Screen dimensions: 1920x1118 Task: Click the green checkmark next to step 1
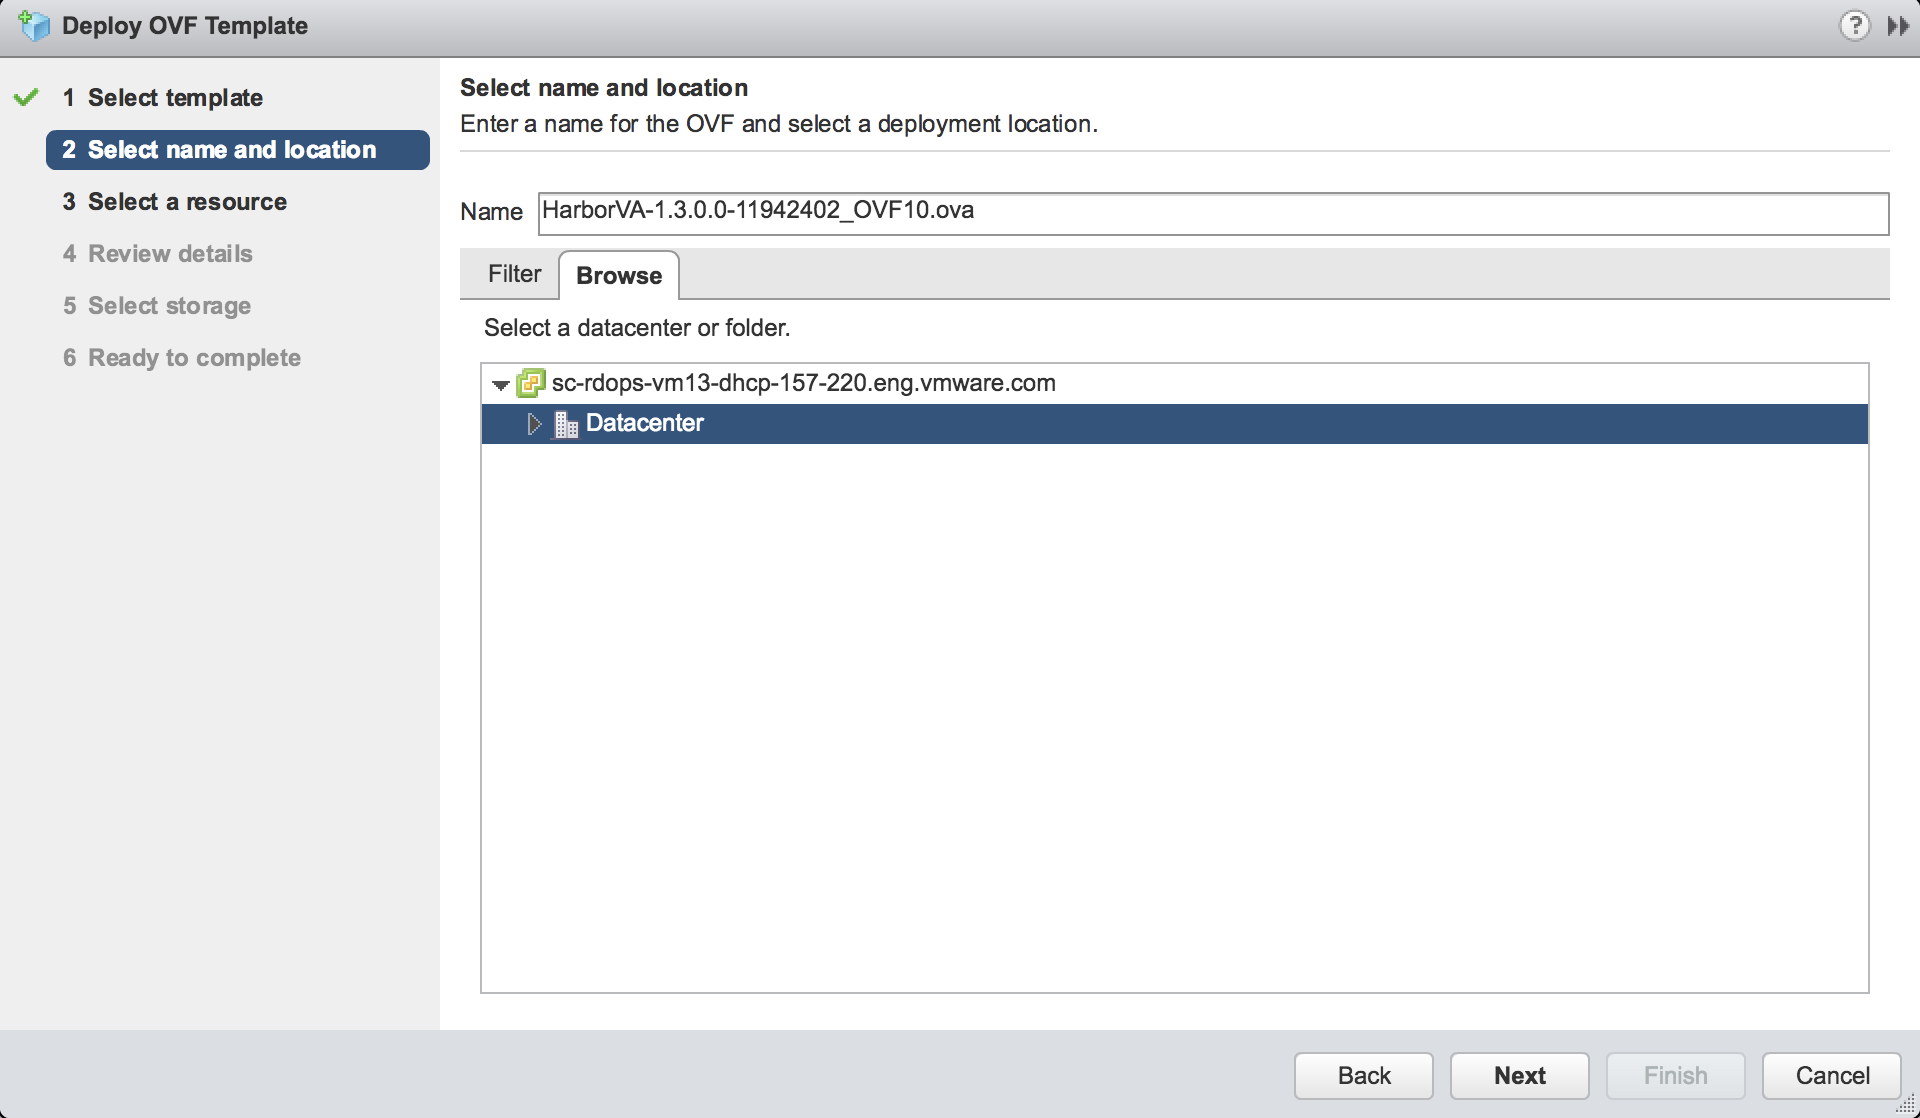(x=29, y=97)
